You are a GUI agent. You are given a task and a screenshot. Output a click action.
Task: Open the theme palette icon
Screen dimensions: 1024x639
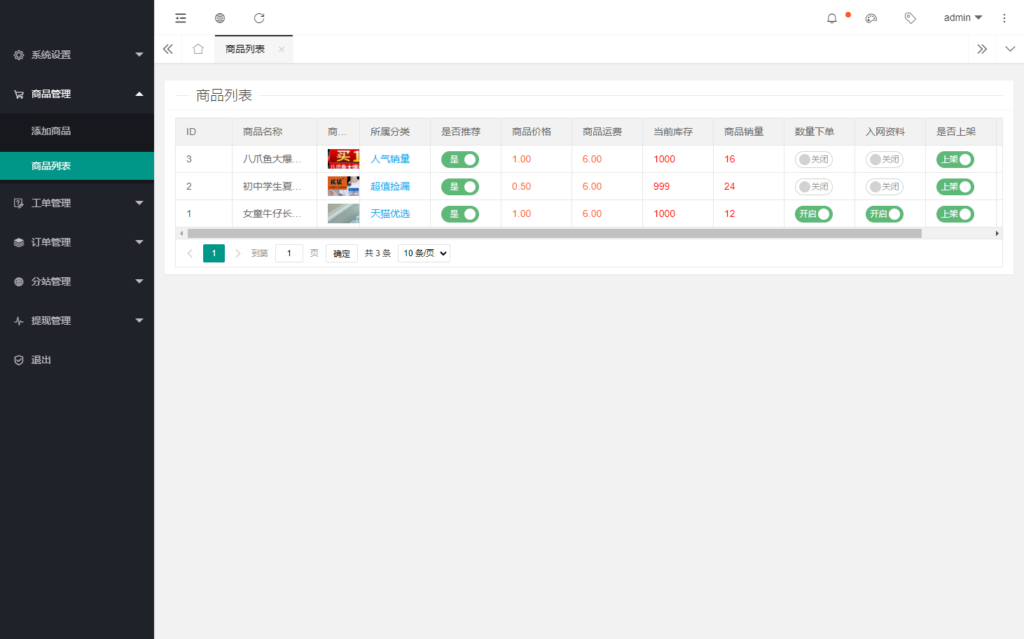871,18
